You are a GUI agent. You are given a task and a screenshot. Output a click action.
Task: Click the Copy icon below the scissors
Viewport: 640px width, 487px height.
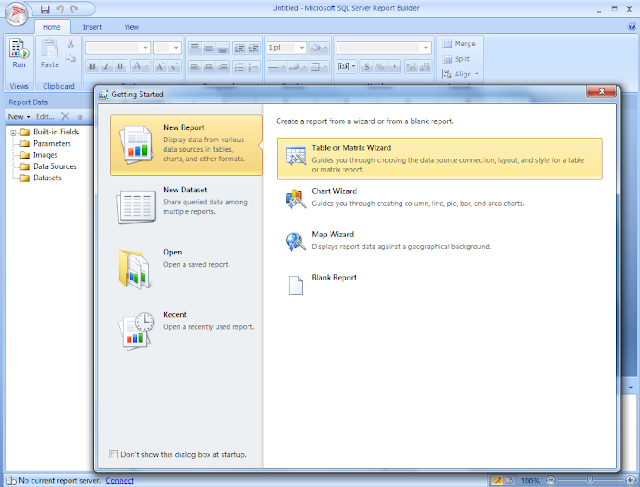71,58
